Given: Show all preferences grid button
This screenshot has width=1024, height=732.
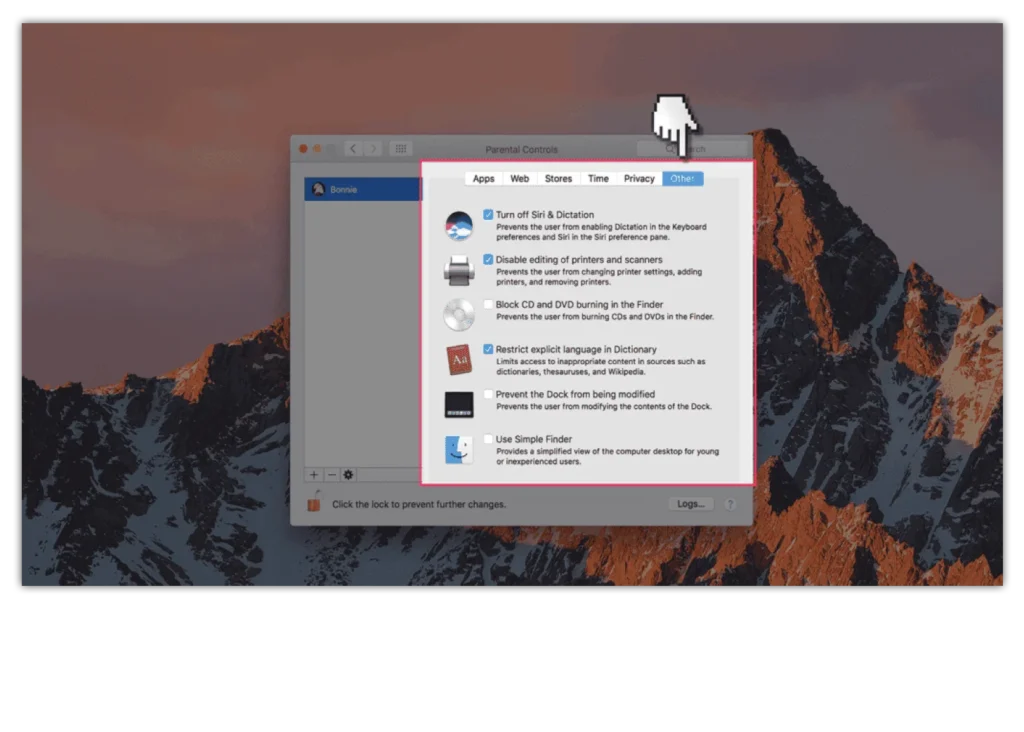Looking at the screenshot, I should pyautogui.click(x=401, y=149).
